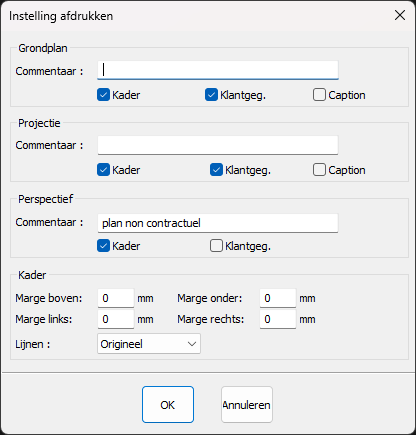
Task: Click the Lijnen dropdown chevron arrow
Action: click(x=192, y=344)
